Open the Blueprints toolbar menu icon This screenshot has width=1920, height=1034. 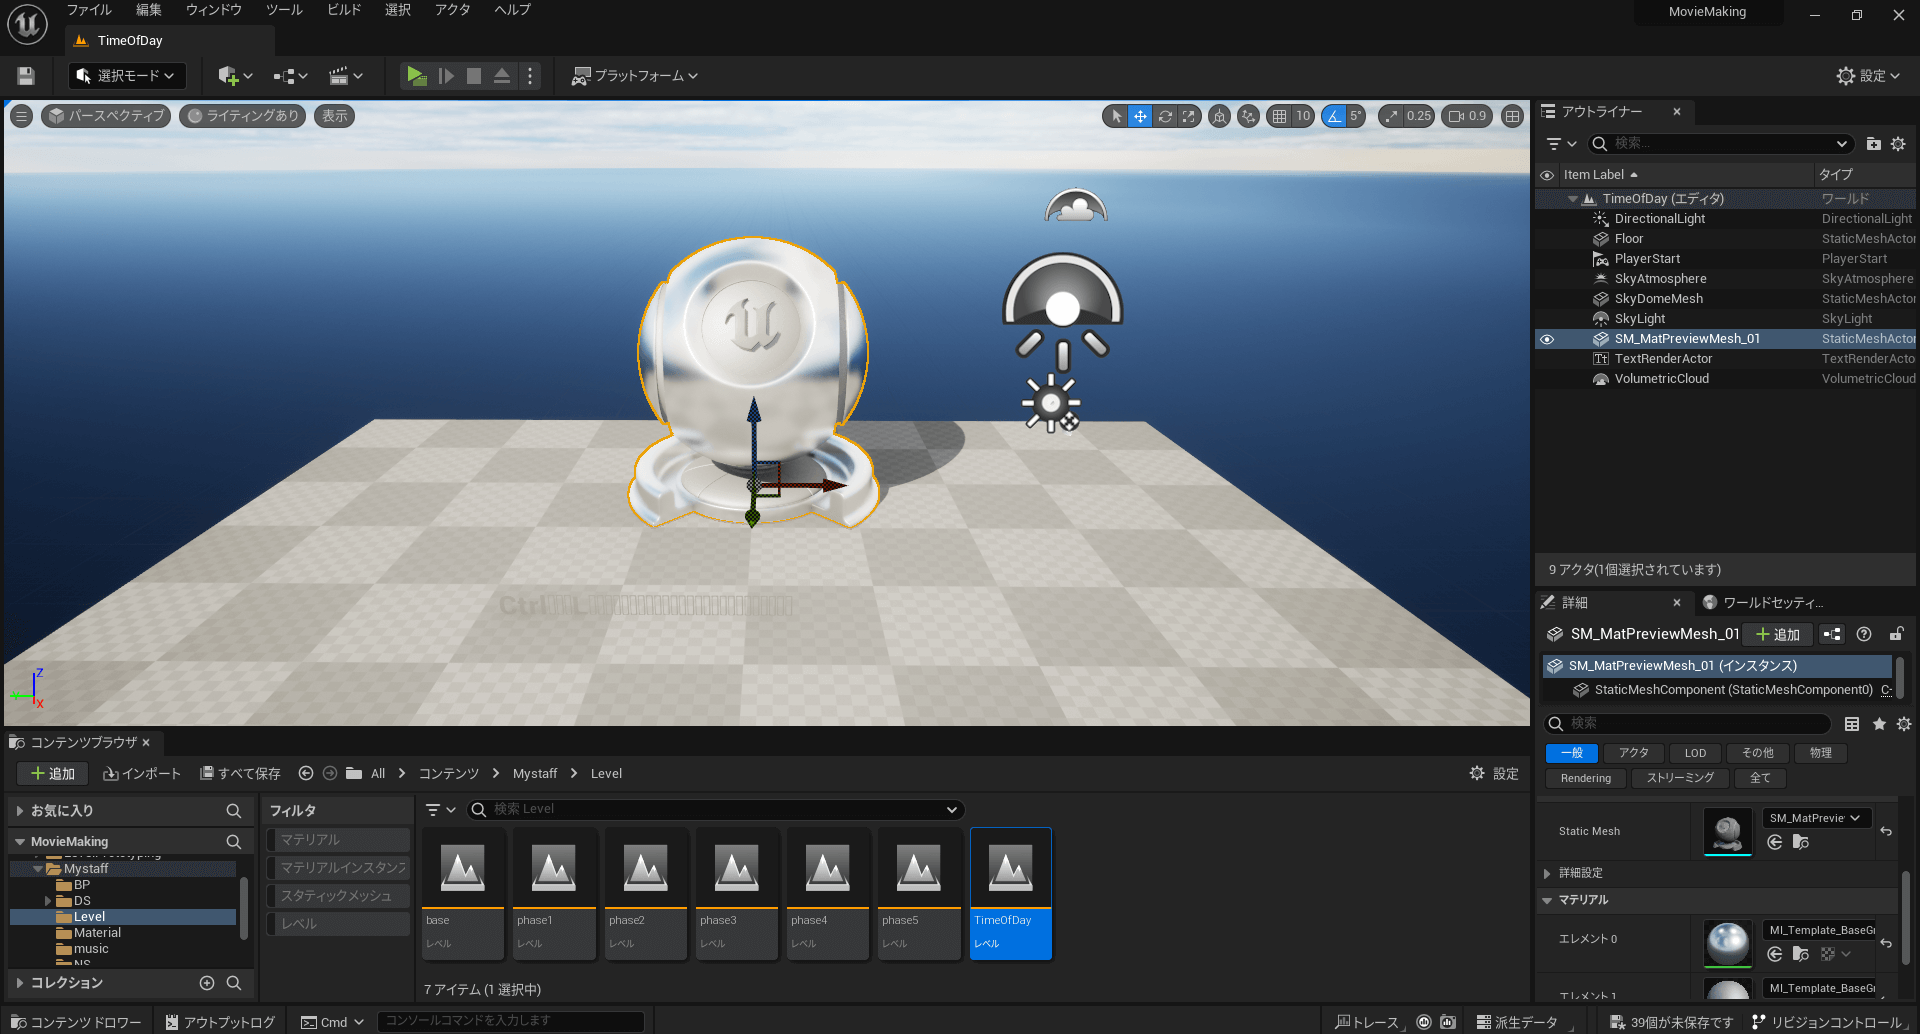pyautogui.click(x=290, y=76)
